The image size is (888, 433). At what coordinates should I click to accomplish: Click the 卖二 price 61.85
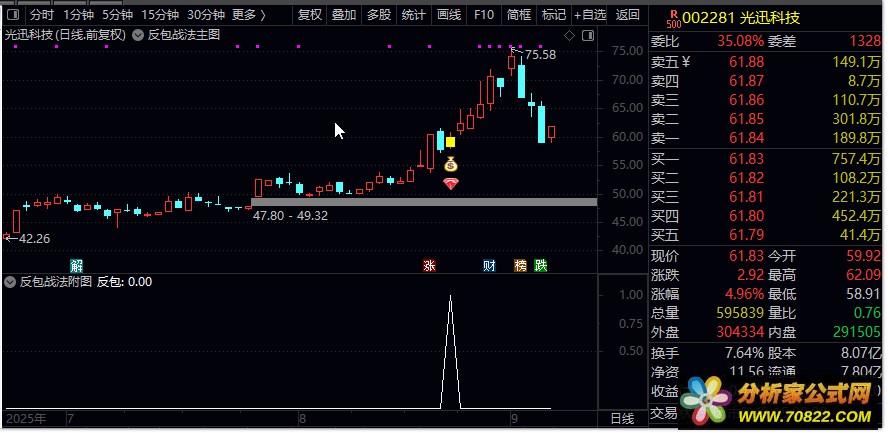746,119
